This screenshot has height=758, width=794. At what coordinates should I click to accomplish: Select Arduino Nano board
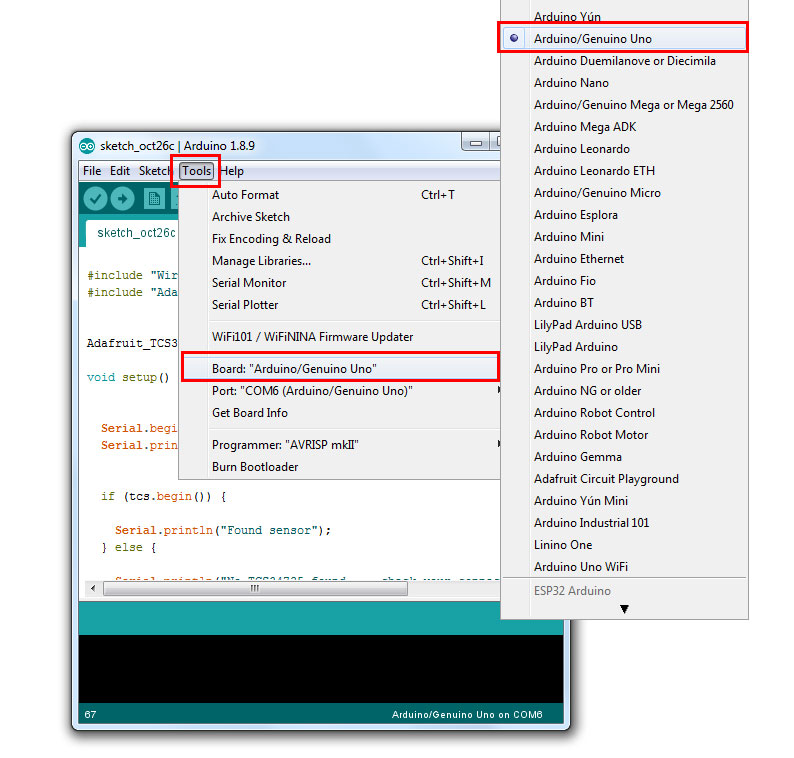pyautogui.click(x=624, y=83)
